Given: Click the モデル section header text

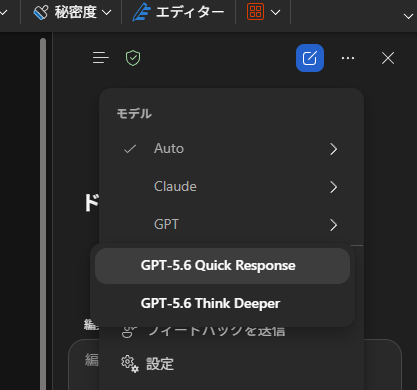Looking at the screenshot, I should point(134,114).
